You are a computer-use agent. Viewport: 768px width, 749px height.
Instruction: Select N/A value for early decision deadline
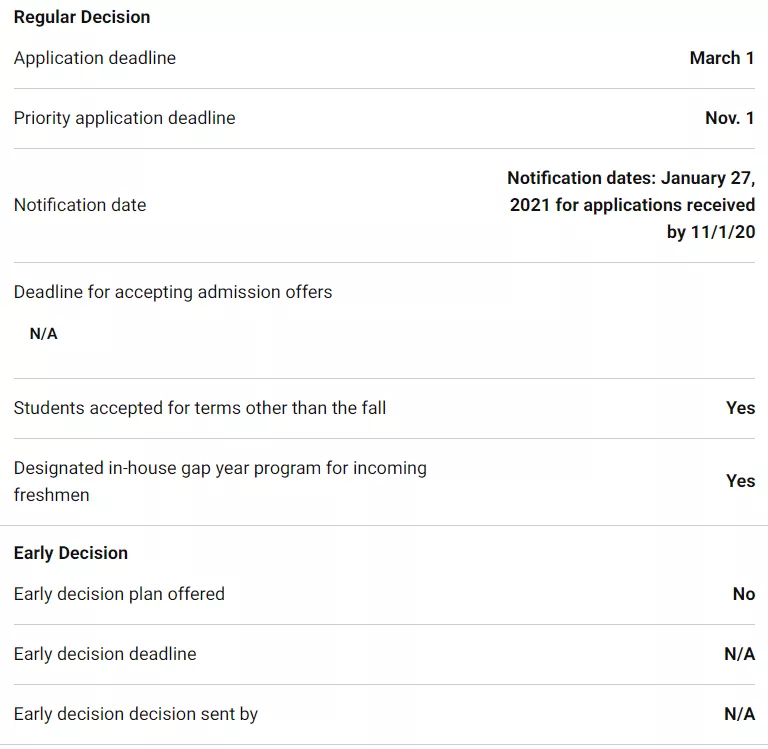[740, 654]
